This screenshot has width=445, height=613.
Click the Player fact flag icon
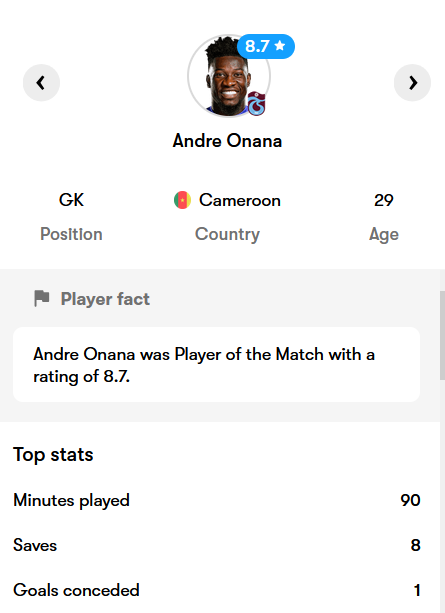point(41,299)
